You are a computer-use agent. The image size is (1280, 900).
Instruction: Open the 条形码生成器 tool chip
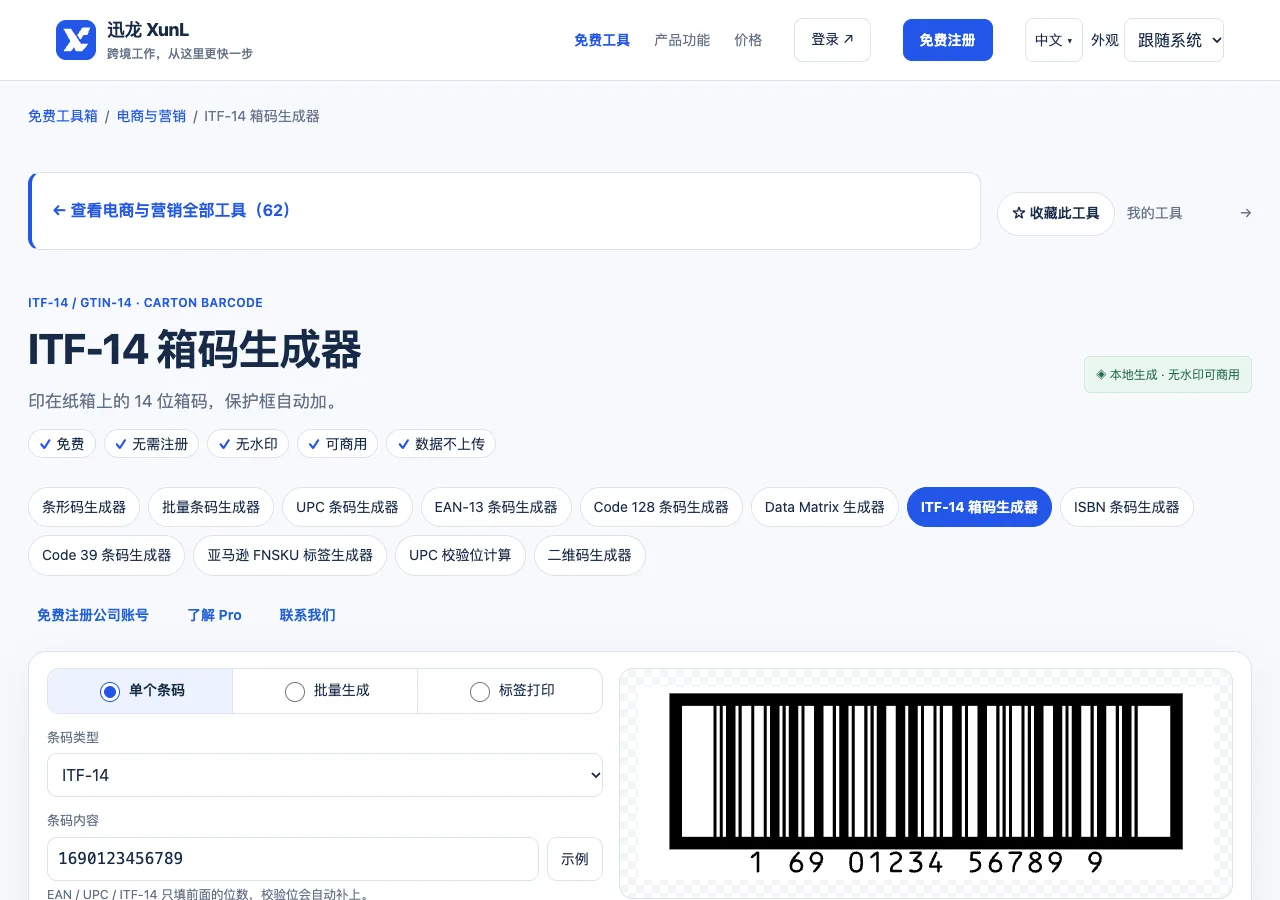click(84, 507)
